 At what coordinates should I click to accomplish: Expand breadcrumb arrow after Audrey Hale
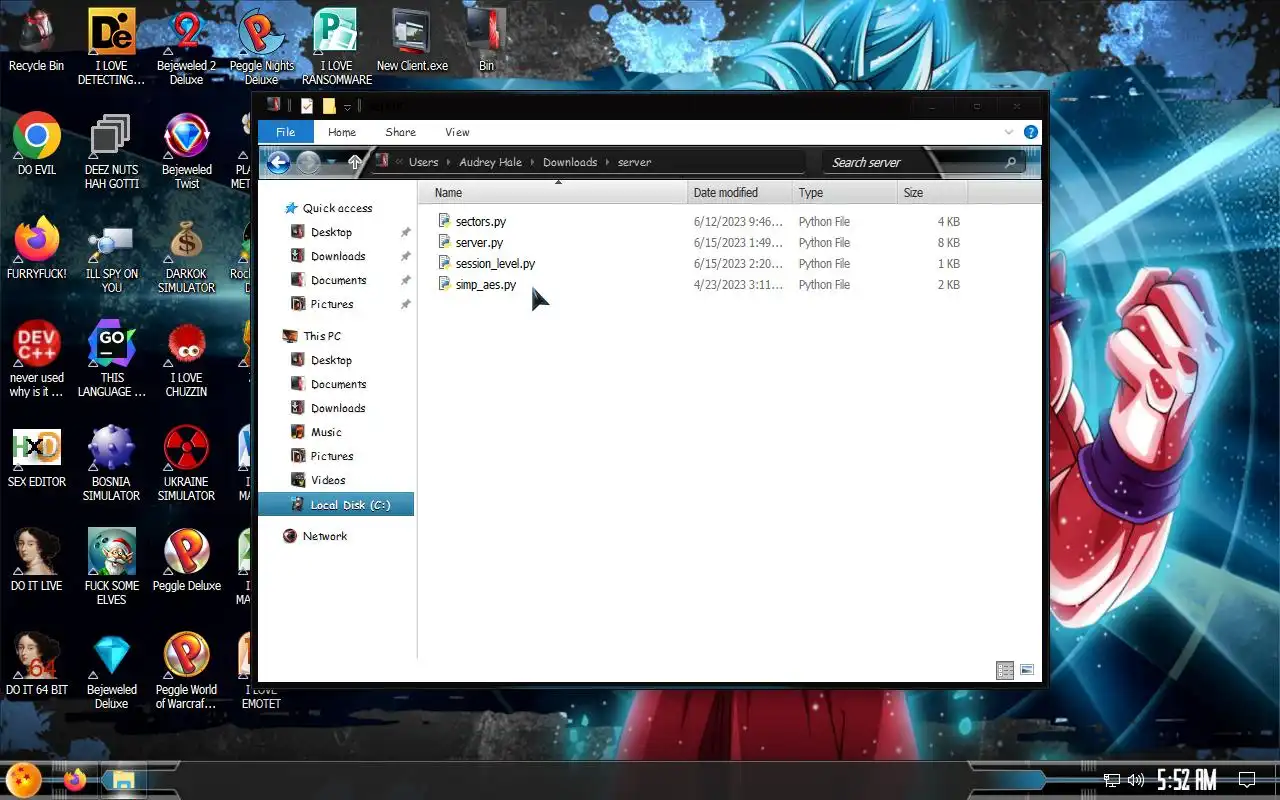pos(533,162)
